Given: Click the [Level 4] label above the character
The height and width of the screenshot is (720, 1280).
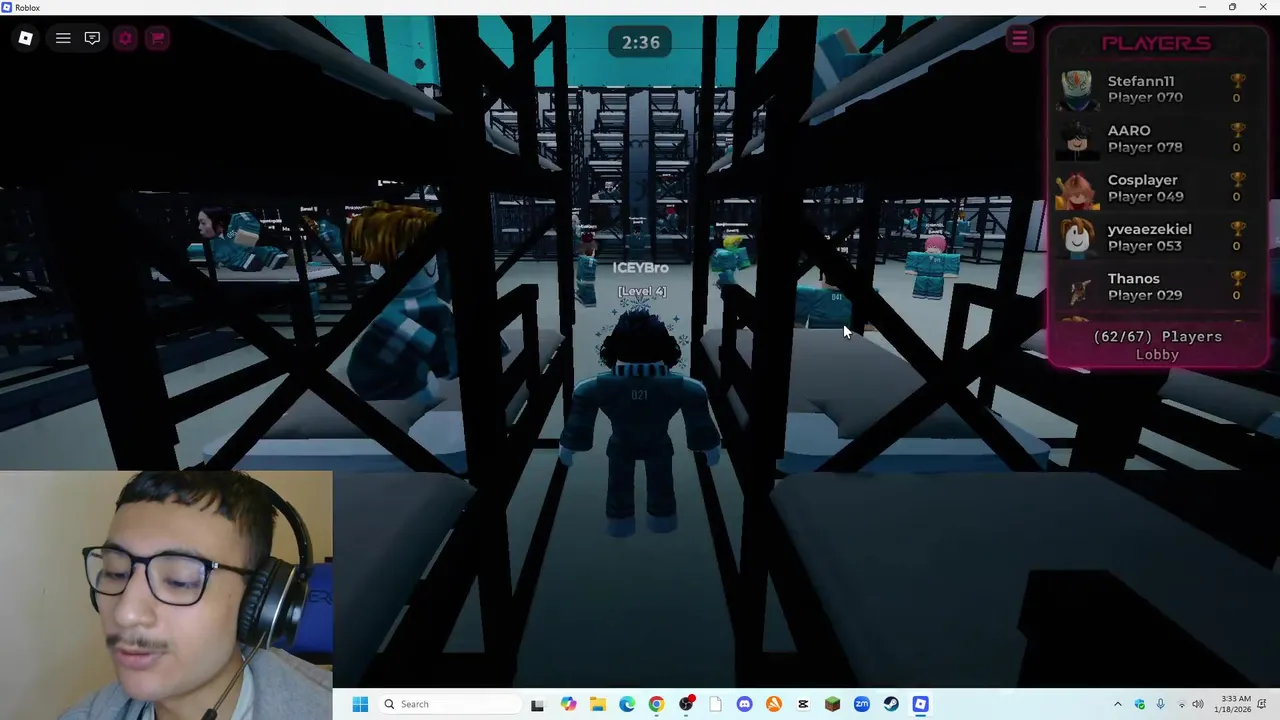Looking at the screenshot, I should tap(641, 292).
